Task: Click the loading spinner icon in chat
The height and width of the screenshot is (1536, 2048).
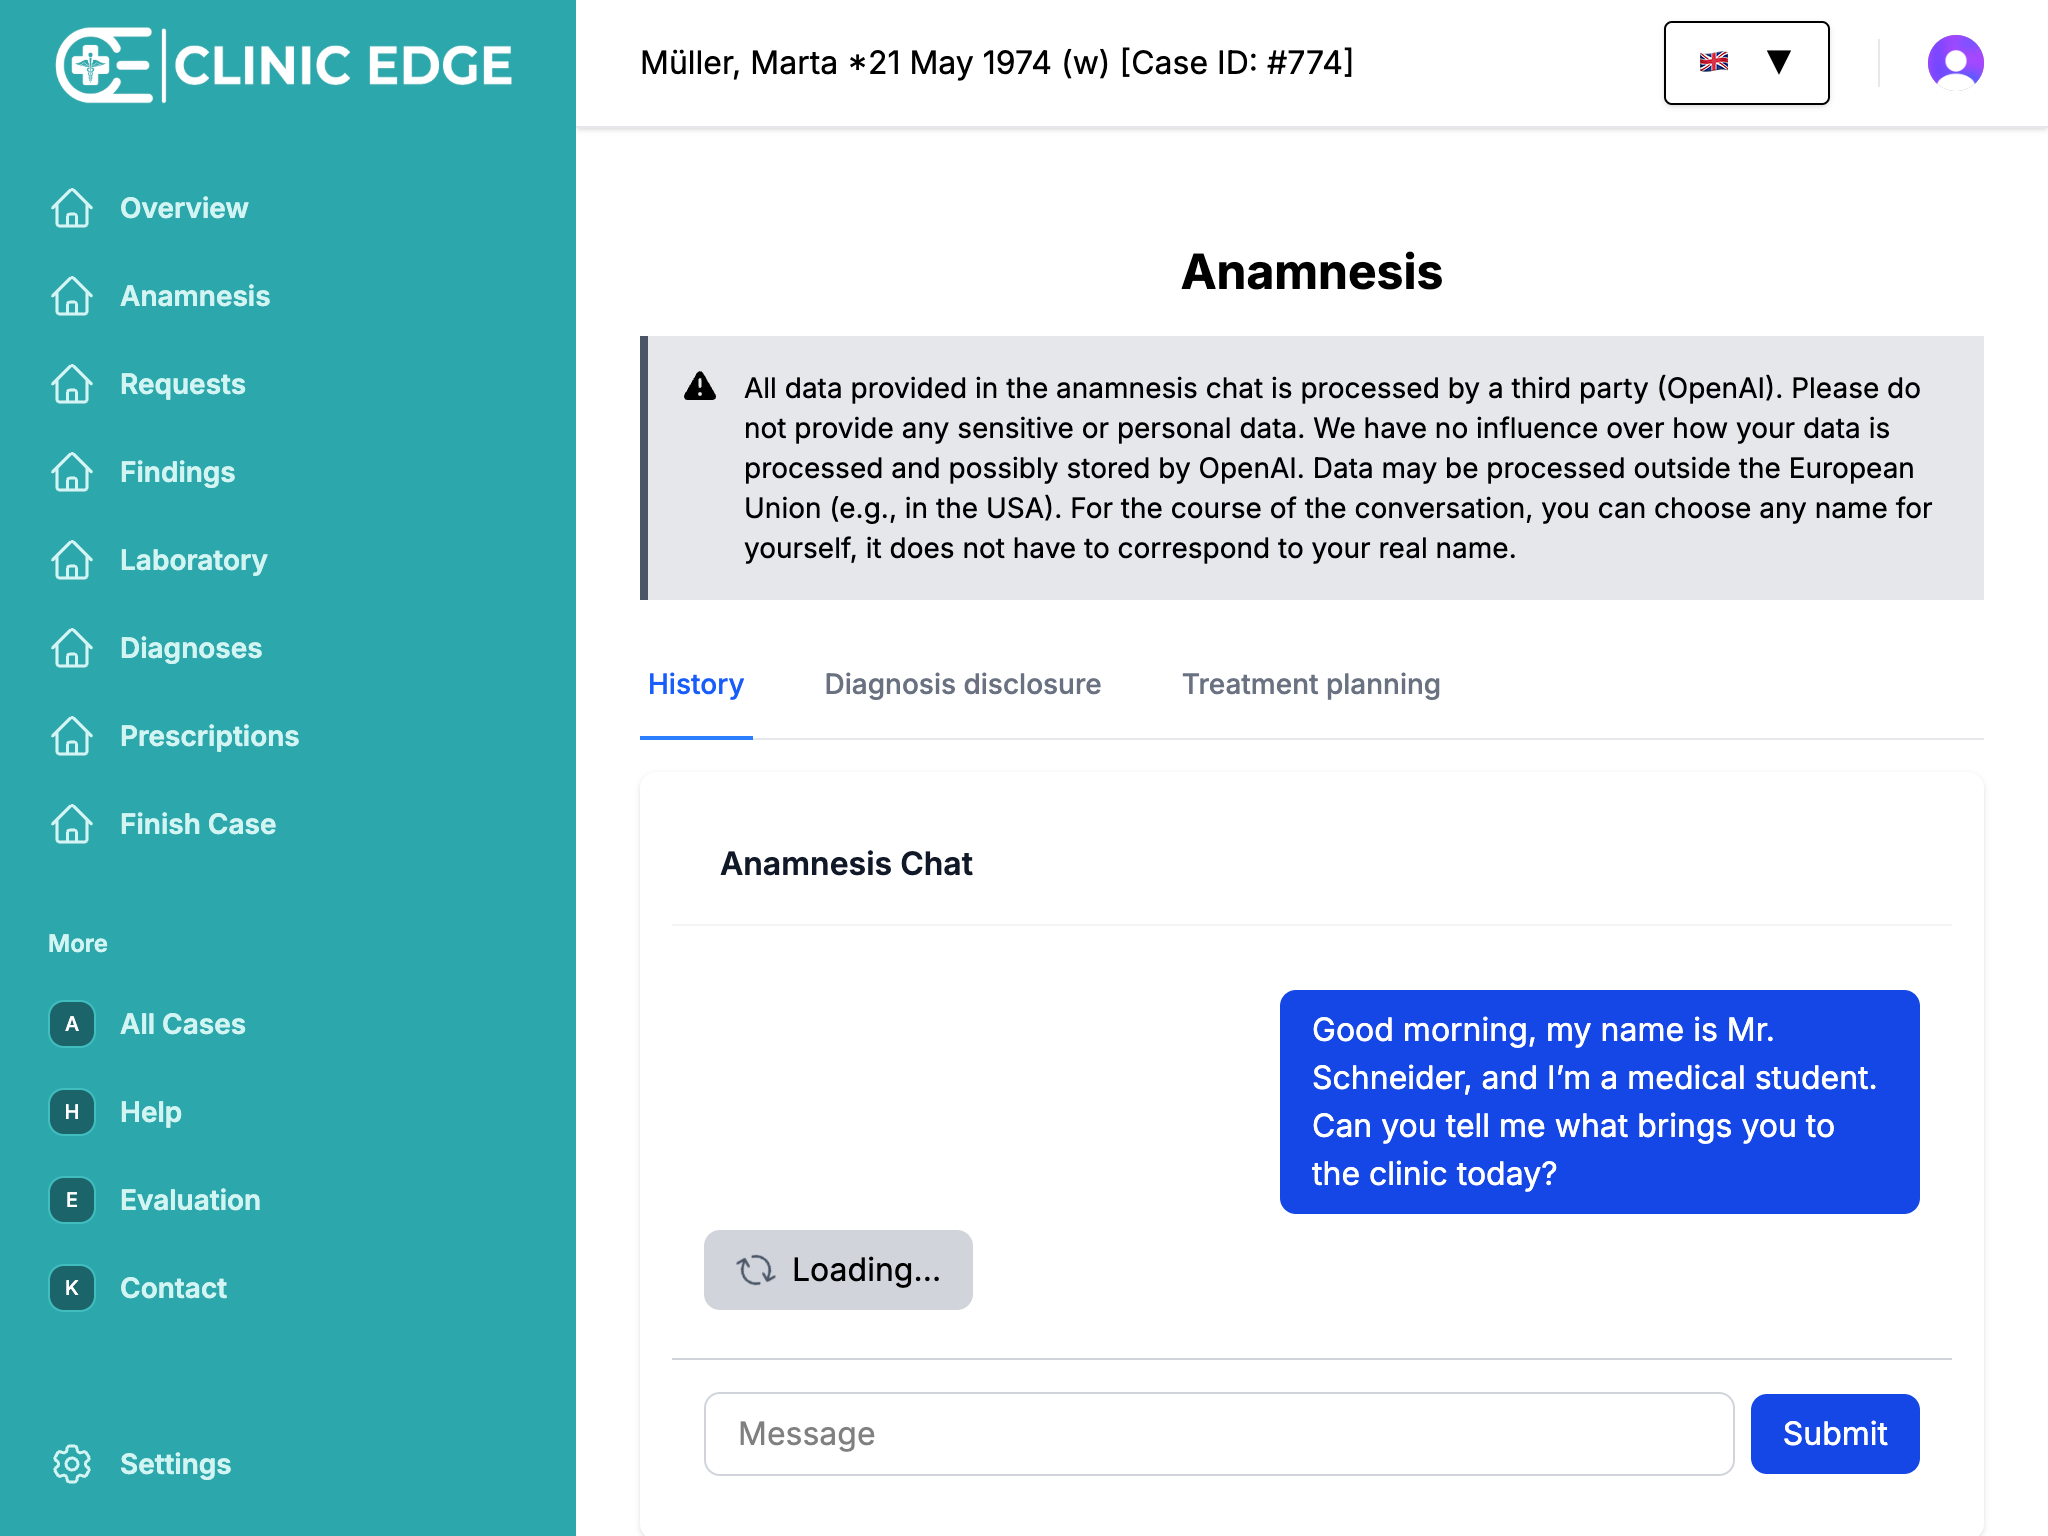Action: 756,1270
